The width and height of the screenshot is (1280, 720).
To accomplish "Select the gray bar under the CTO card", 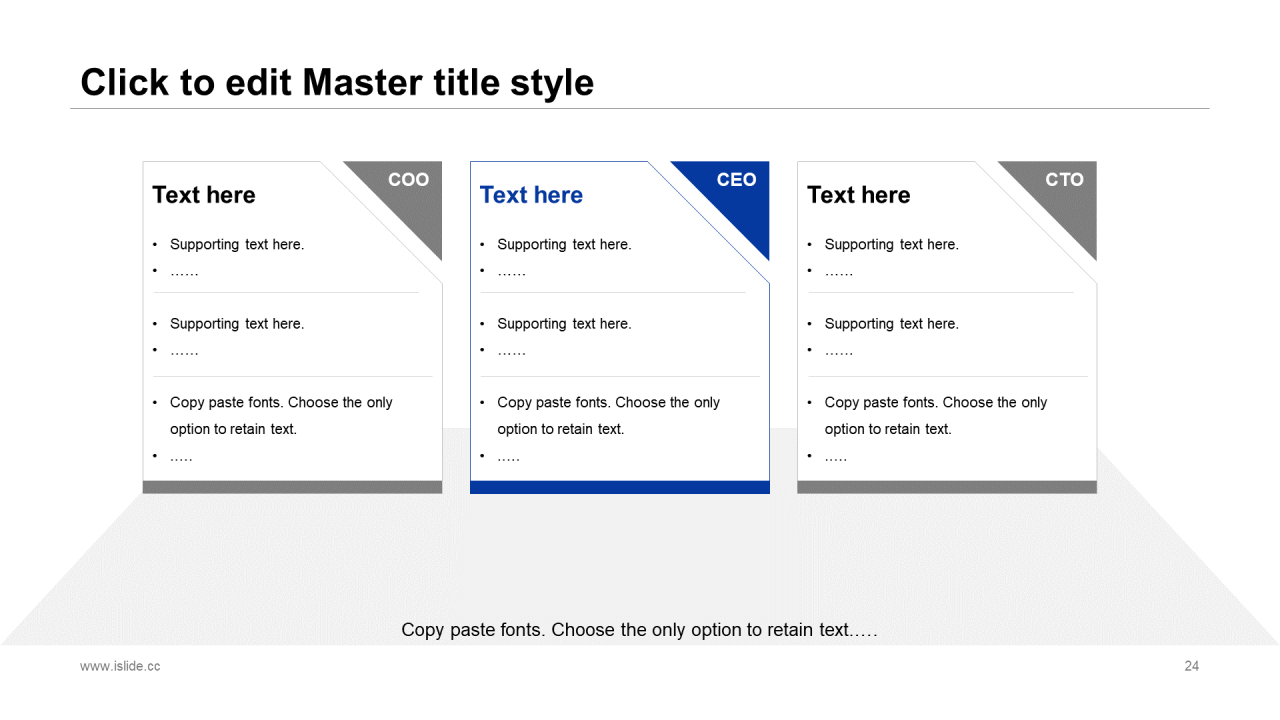I will 946,487.
